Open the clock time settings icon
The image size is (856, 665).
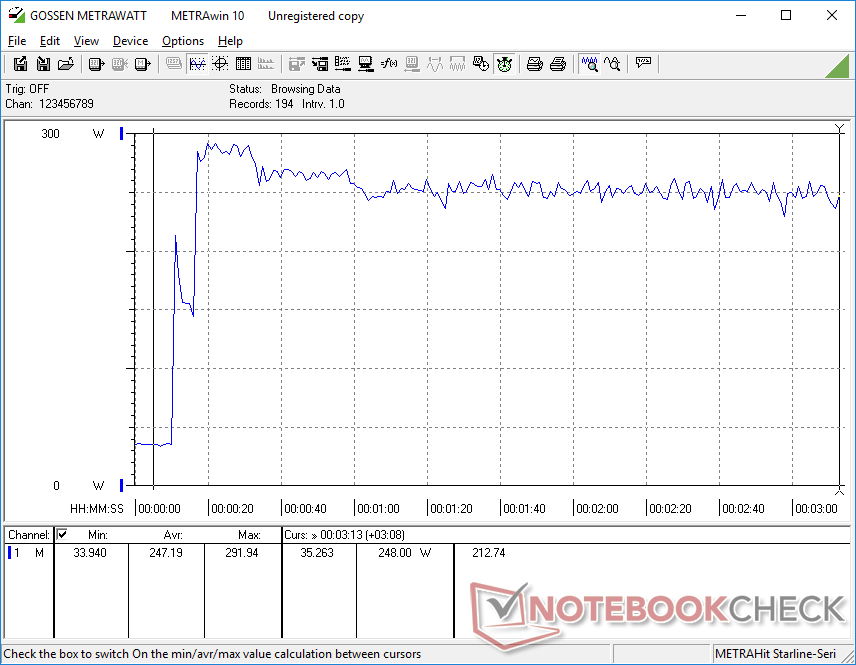(480, 64)
